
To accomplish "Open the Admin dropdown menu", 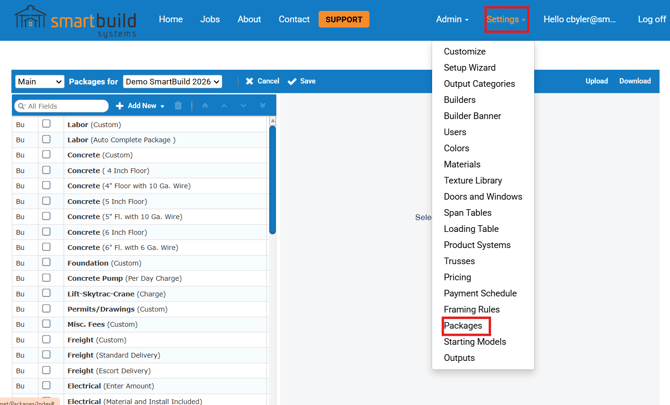I will coord(452,19).
